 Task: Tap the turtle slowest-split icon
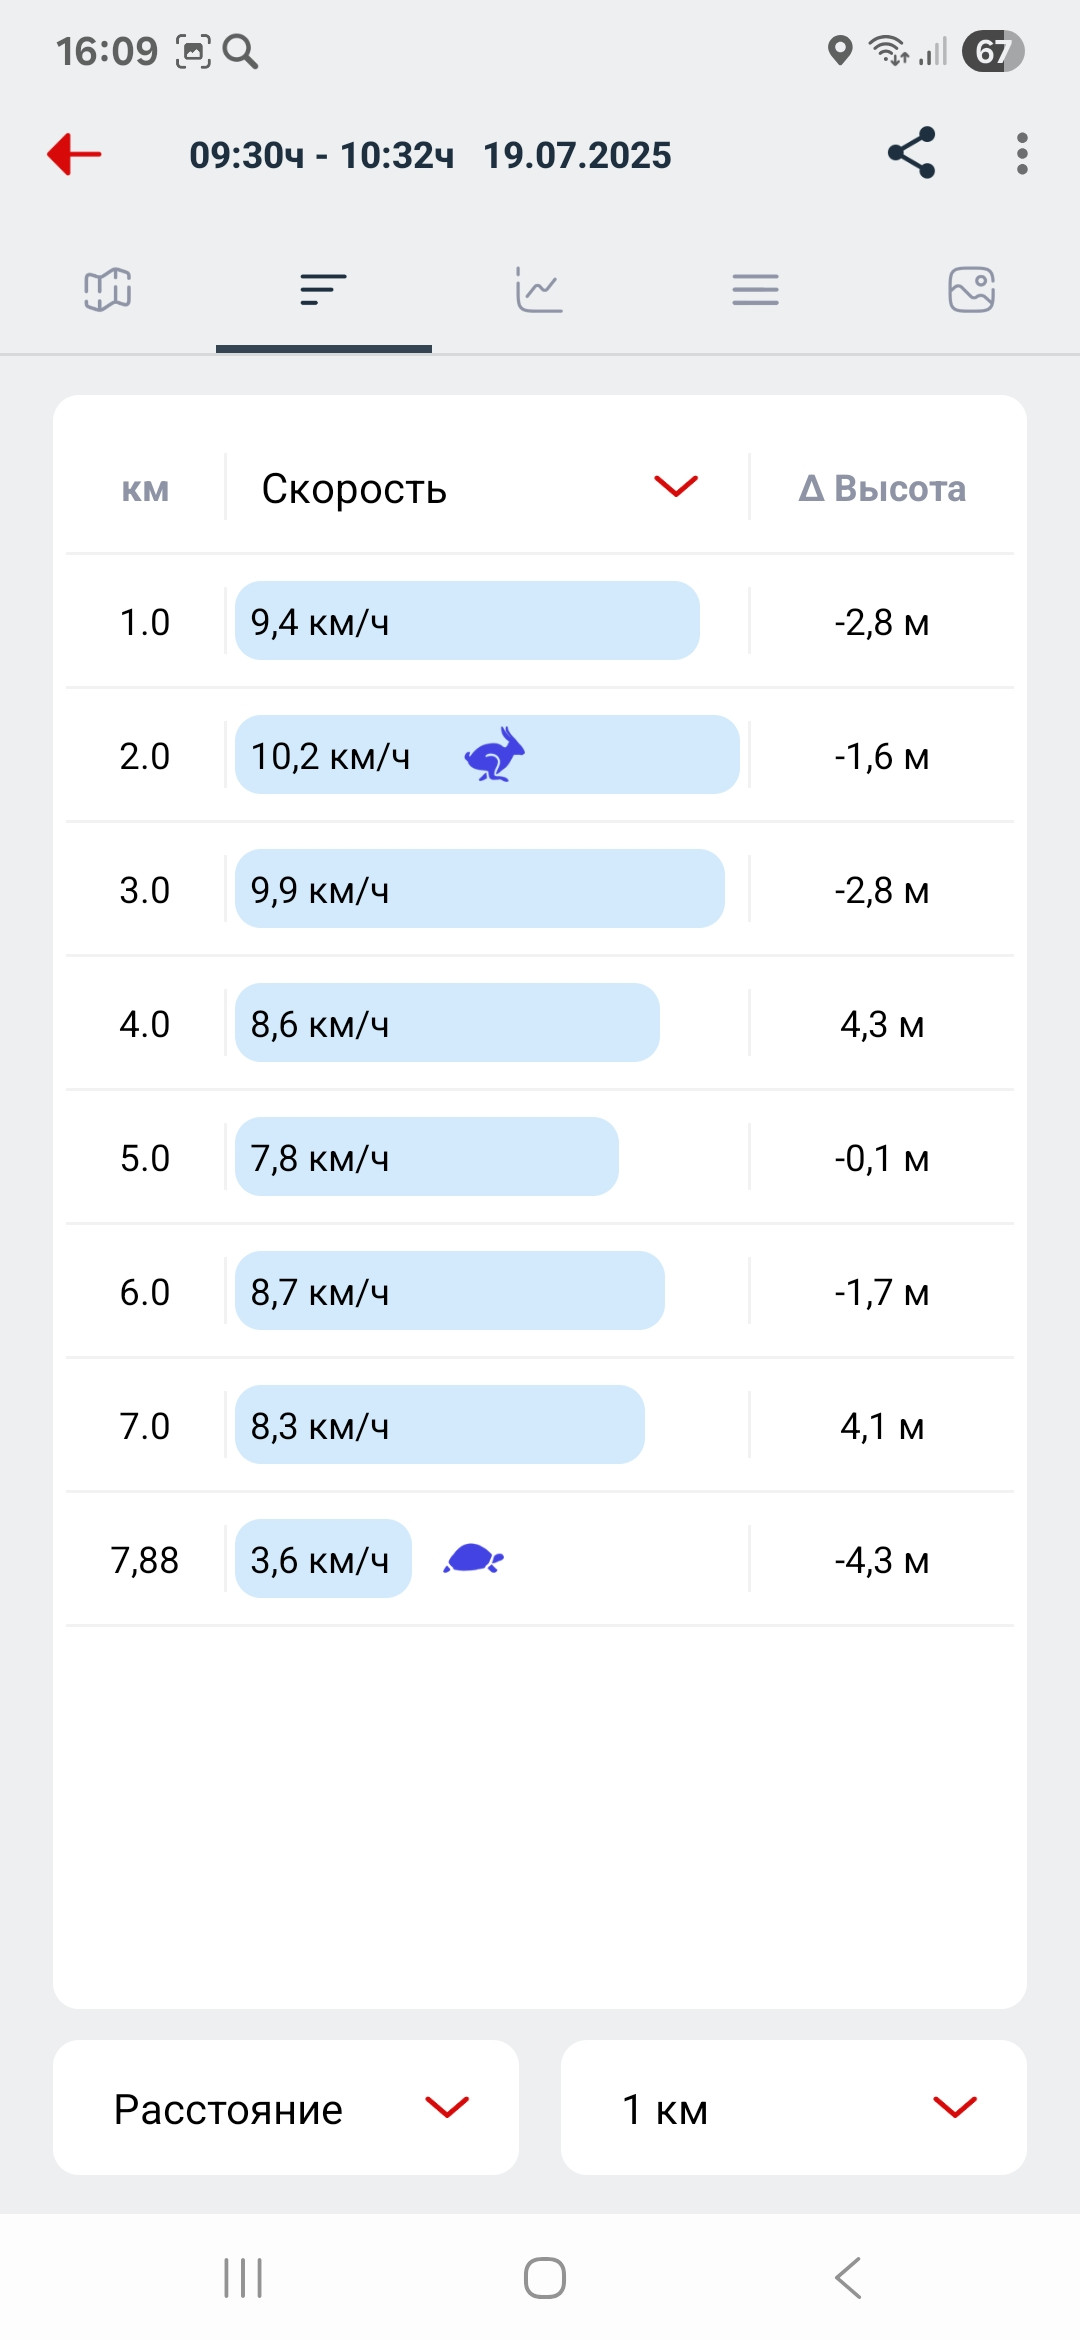(x=474, y=1559)
